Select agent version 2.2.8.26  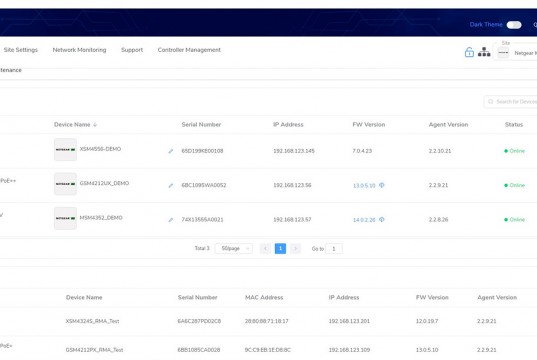click(438, 219)
